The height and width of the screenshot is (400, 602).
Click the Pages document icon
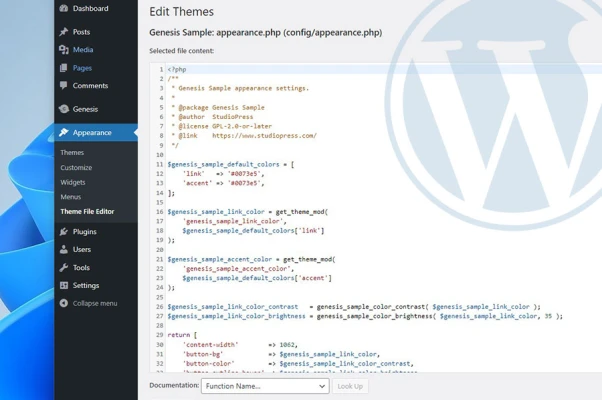coord(64,68)
